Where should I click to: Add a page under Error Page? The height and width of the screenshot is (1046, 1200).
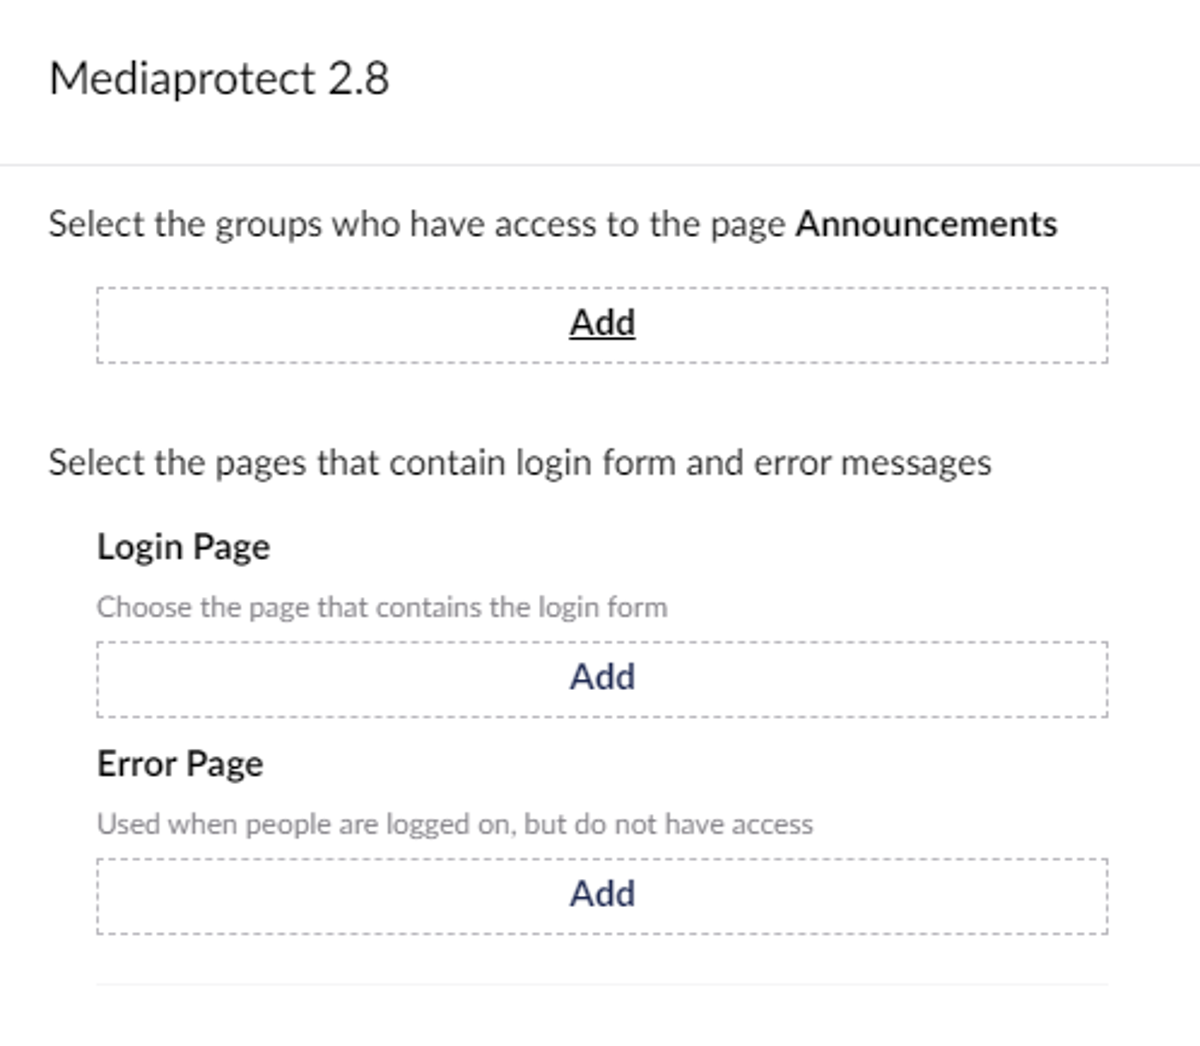(x=602, y=893)
